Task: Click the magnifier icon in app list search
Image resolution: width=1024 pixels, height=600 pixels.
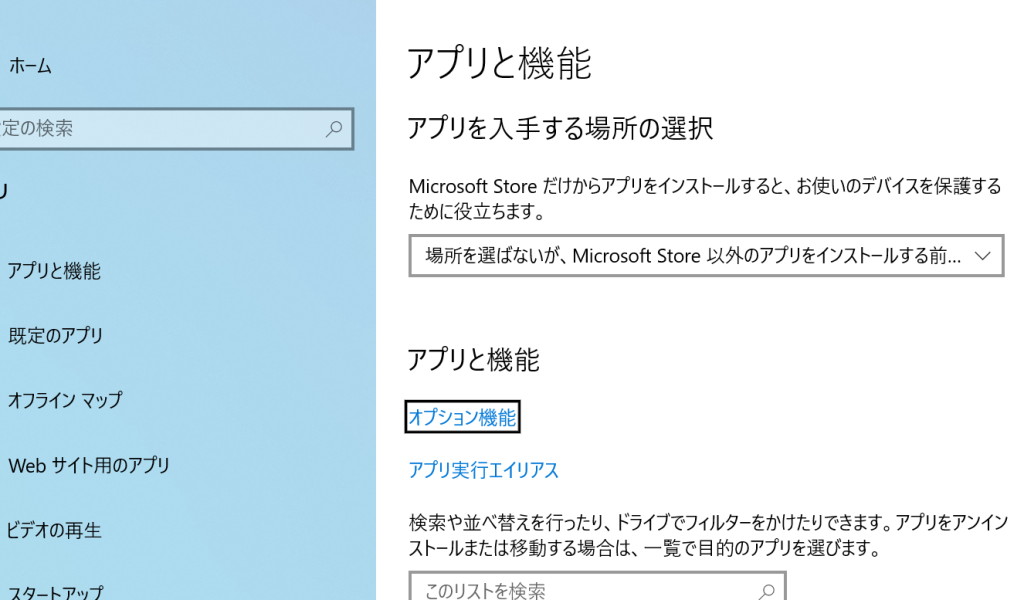Action: [767, 590]
